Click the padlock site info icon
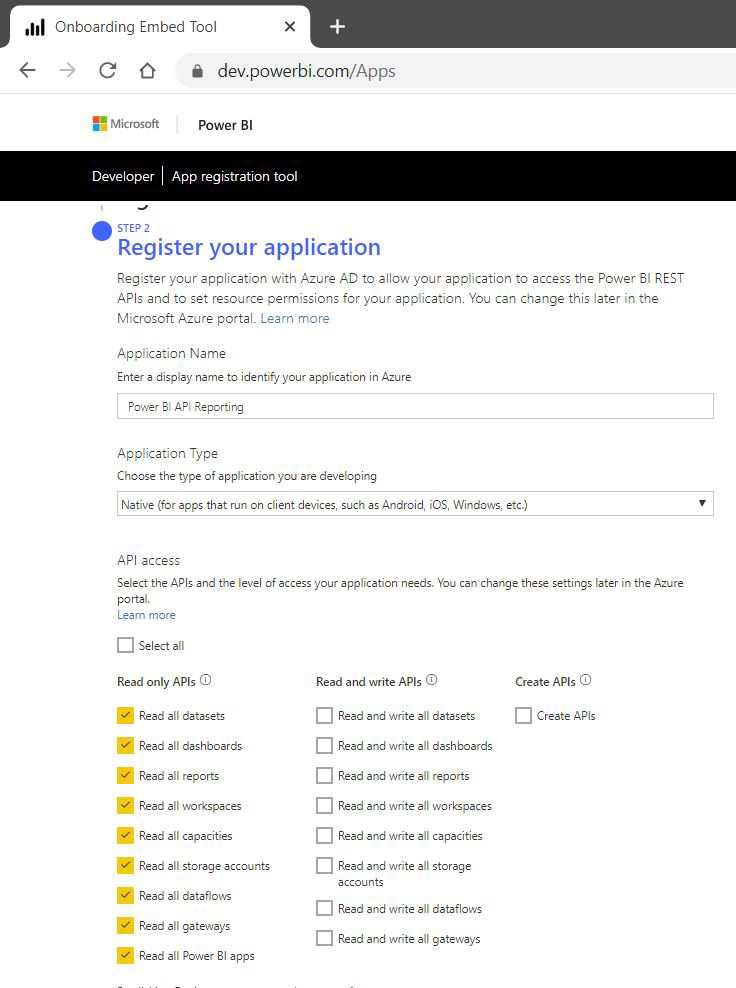The image size is (736, 988). tap(197, 71)
